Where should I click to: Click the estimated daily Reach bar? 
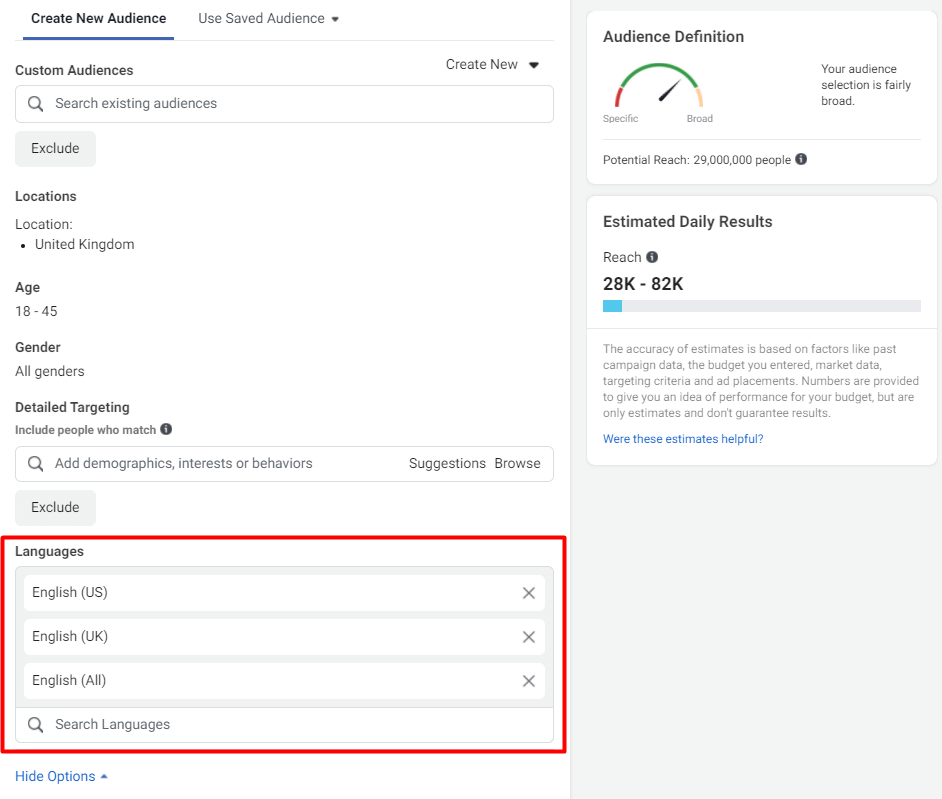[x=761, y=306]
